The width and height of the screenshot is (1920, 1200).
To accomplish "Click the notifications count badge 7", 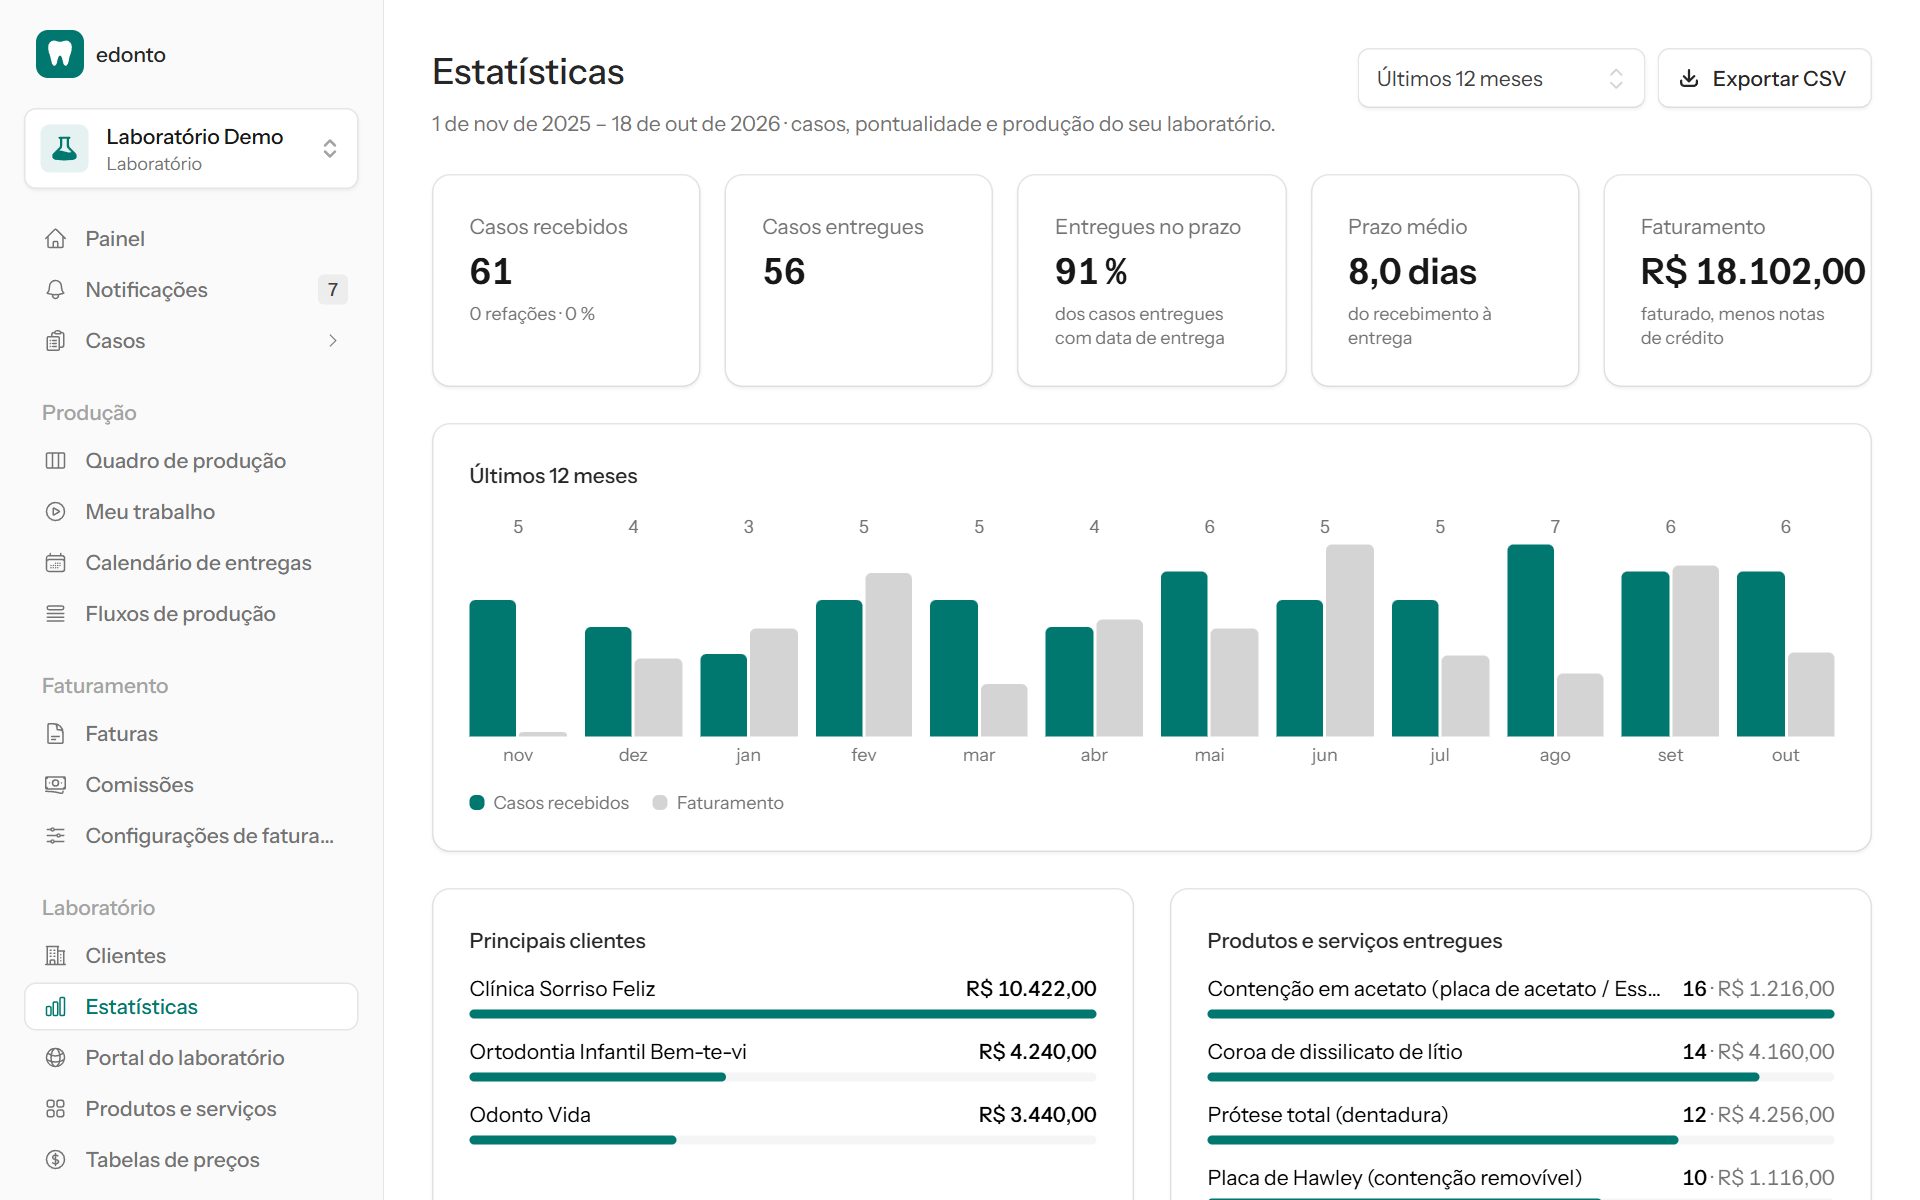I will (x=333, y=290).
